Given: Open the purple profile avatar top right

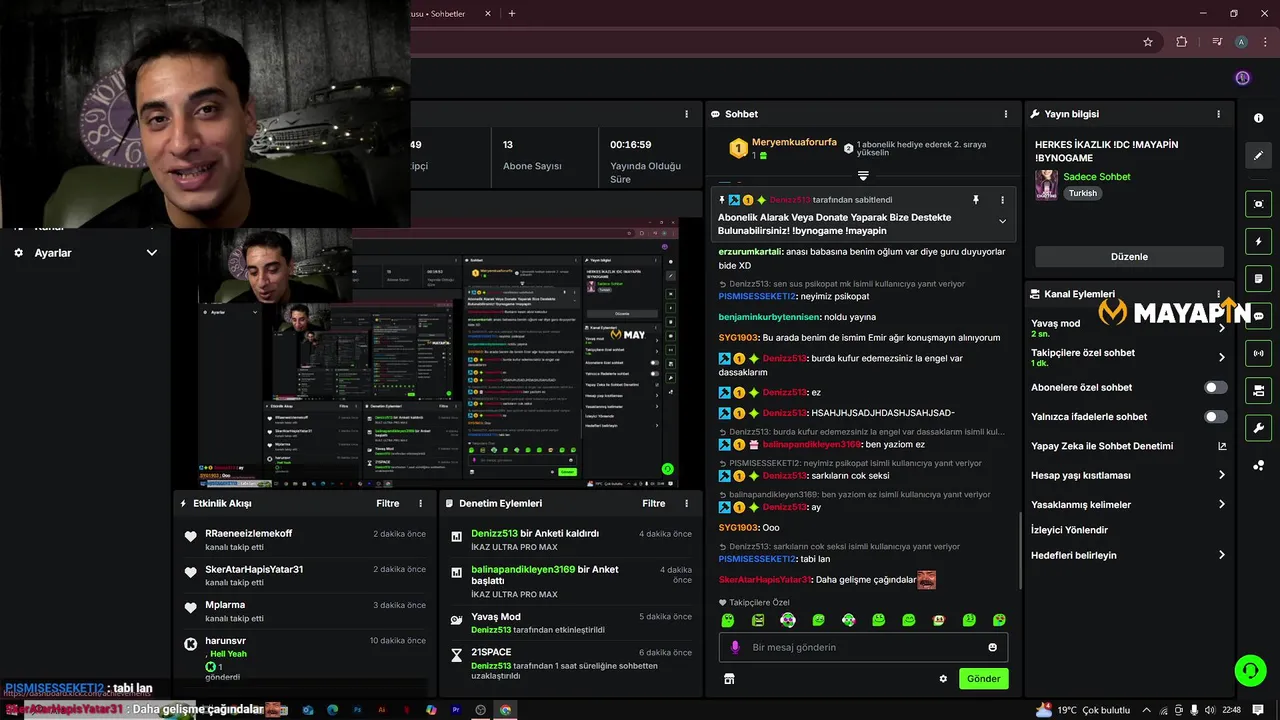Looking at the screenshot, I should (x=1242, y=78).
